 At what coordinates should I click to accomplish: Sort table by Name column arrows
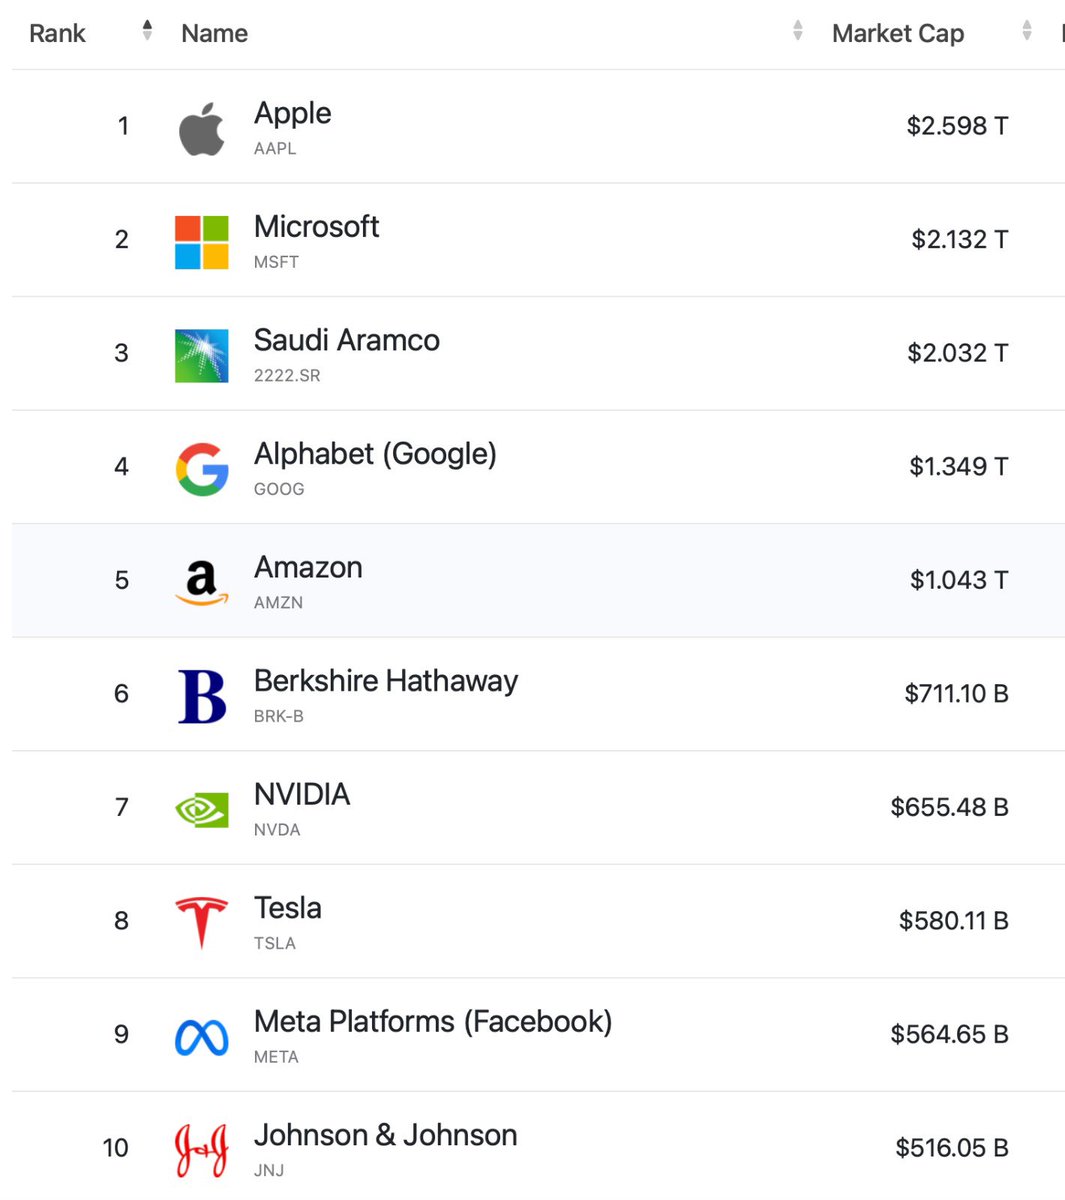(x=797, y=31)
